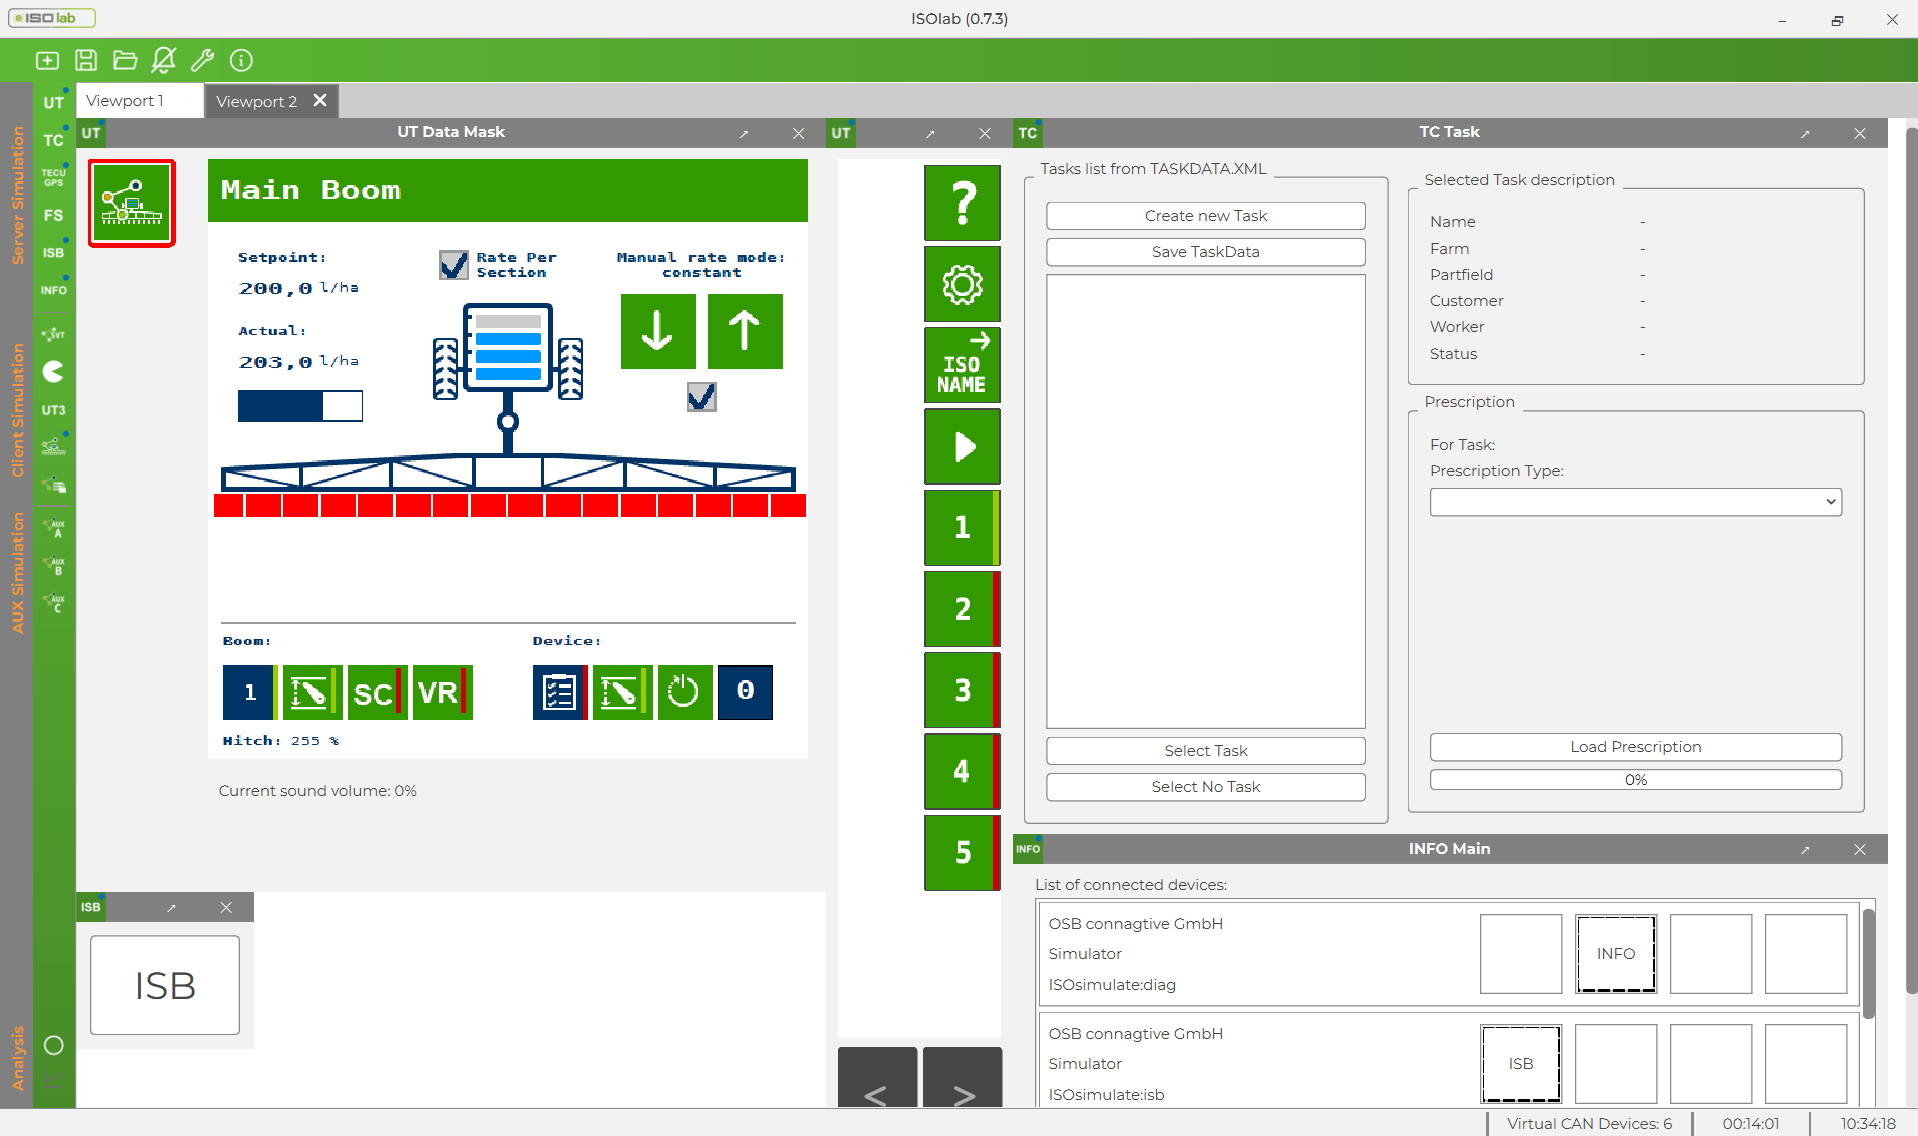The image size is (1918, 1136).
Task: Open settings with the wrench icon
Action: coord(202,60)
